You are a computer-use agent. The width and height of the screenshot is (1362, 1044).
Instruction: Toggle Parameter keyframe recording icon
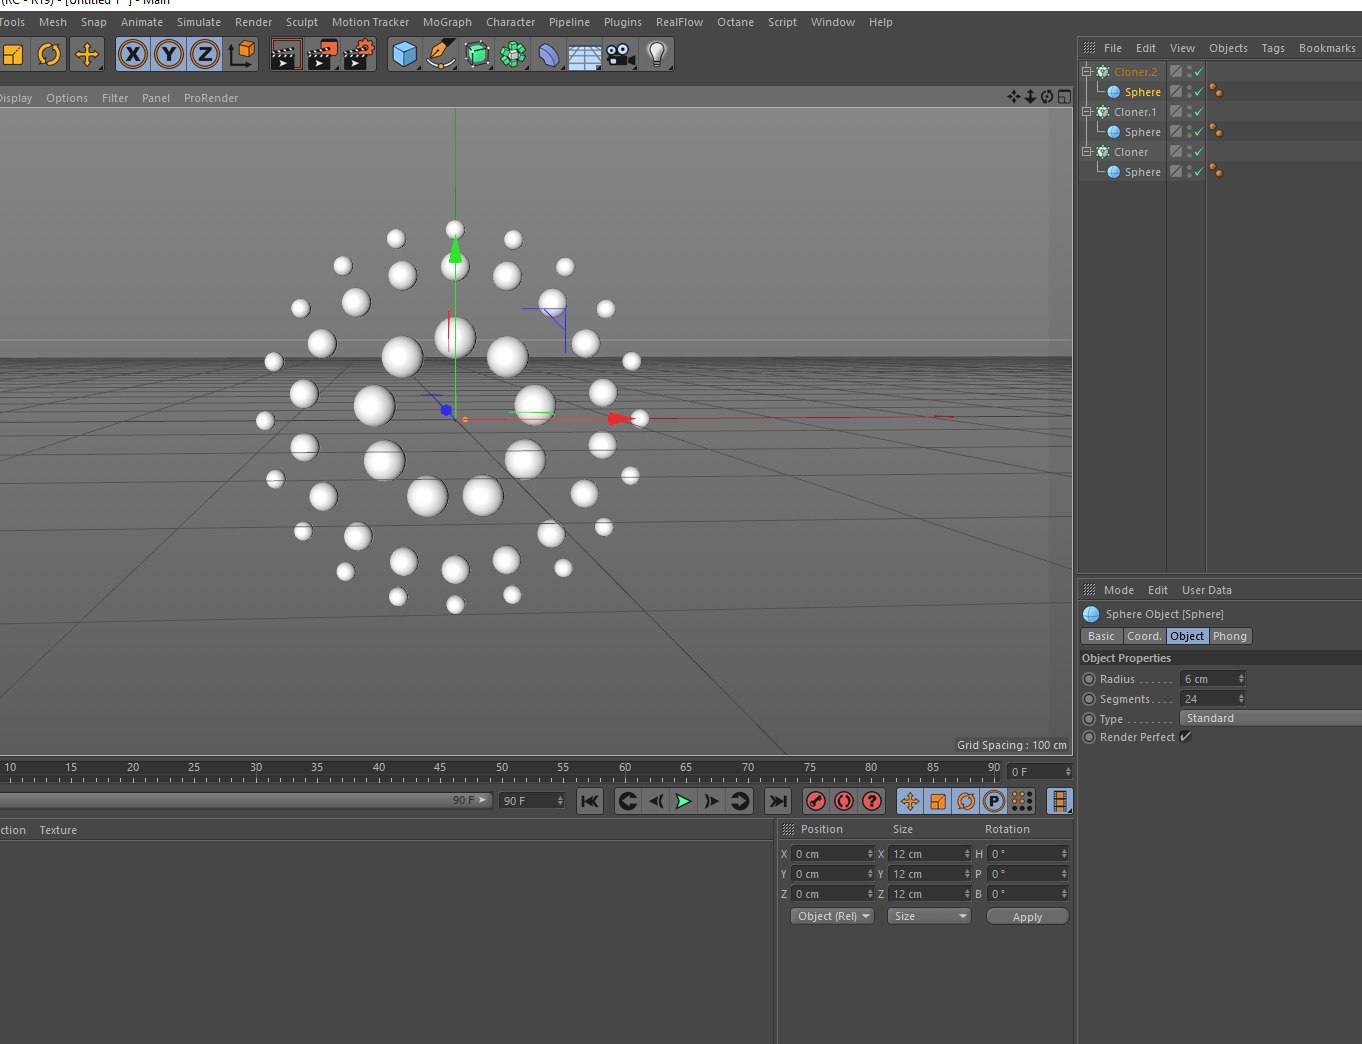click(994, 801)
